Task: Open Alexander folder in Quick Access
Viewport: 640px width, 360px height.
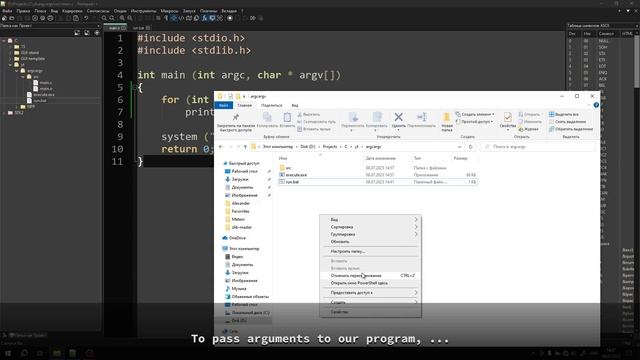Action: click(x=240, y=203)
